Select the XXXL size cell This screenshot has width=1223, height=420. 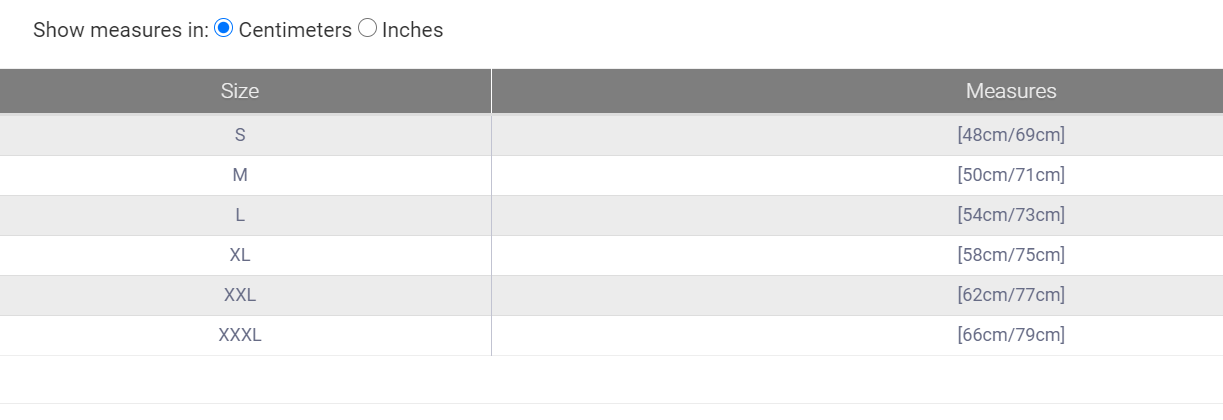pyautogui.click(x=240, y=335)
